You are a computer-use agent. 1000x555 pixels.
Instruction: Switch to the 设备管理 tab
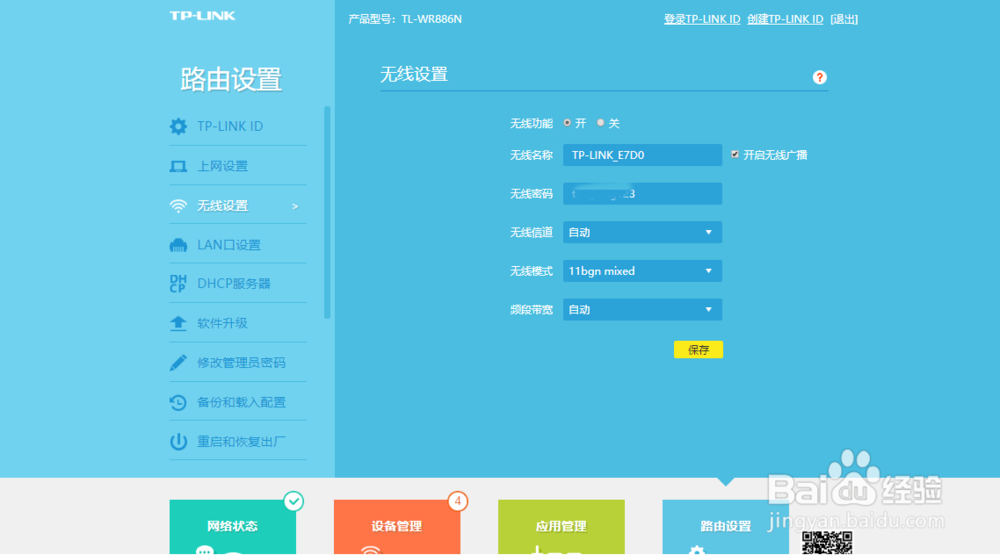(x=397, y=527)
